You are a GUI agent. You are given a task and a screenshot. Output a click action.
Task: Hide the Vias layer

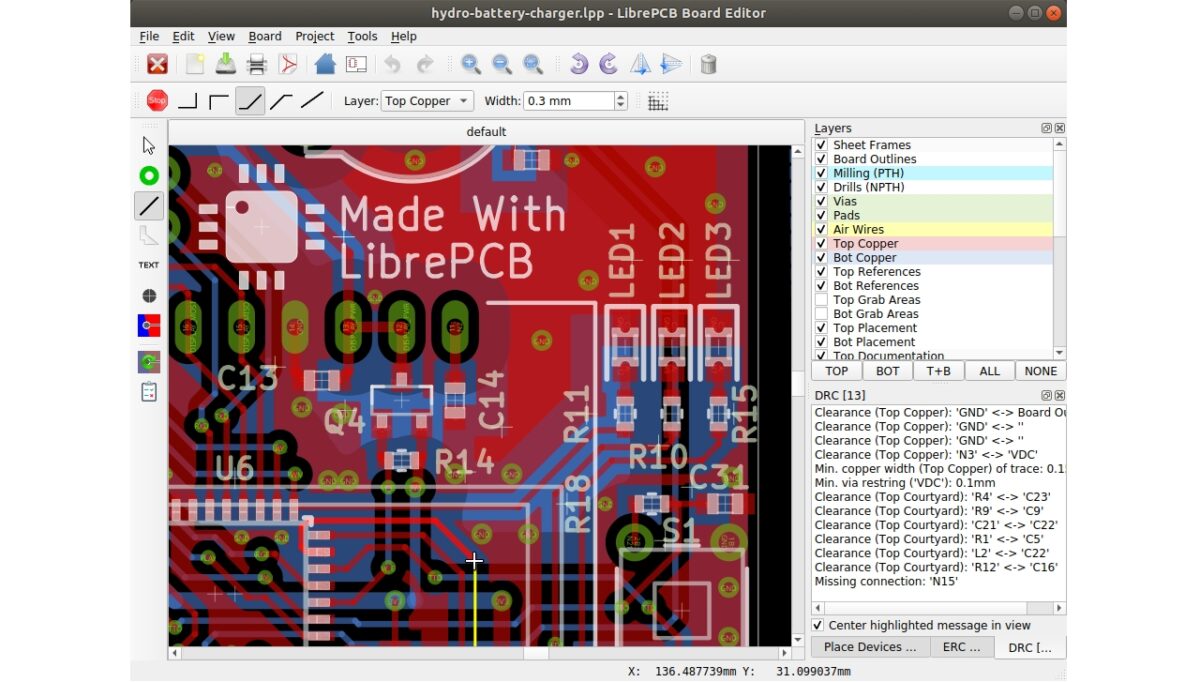821,201
